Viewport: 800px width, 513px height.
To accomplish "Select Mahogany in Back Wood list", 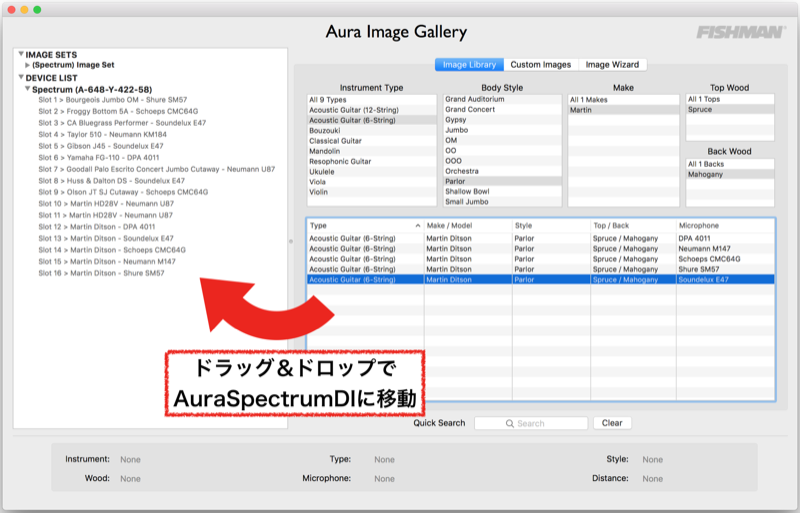I will pos(730,174).
